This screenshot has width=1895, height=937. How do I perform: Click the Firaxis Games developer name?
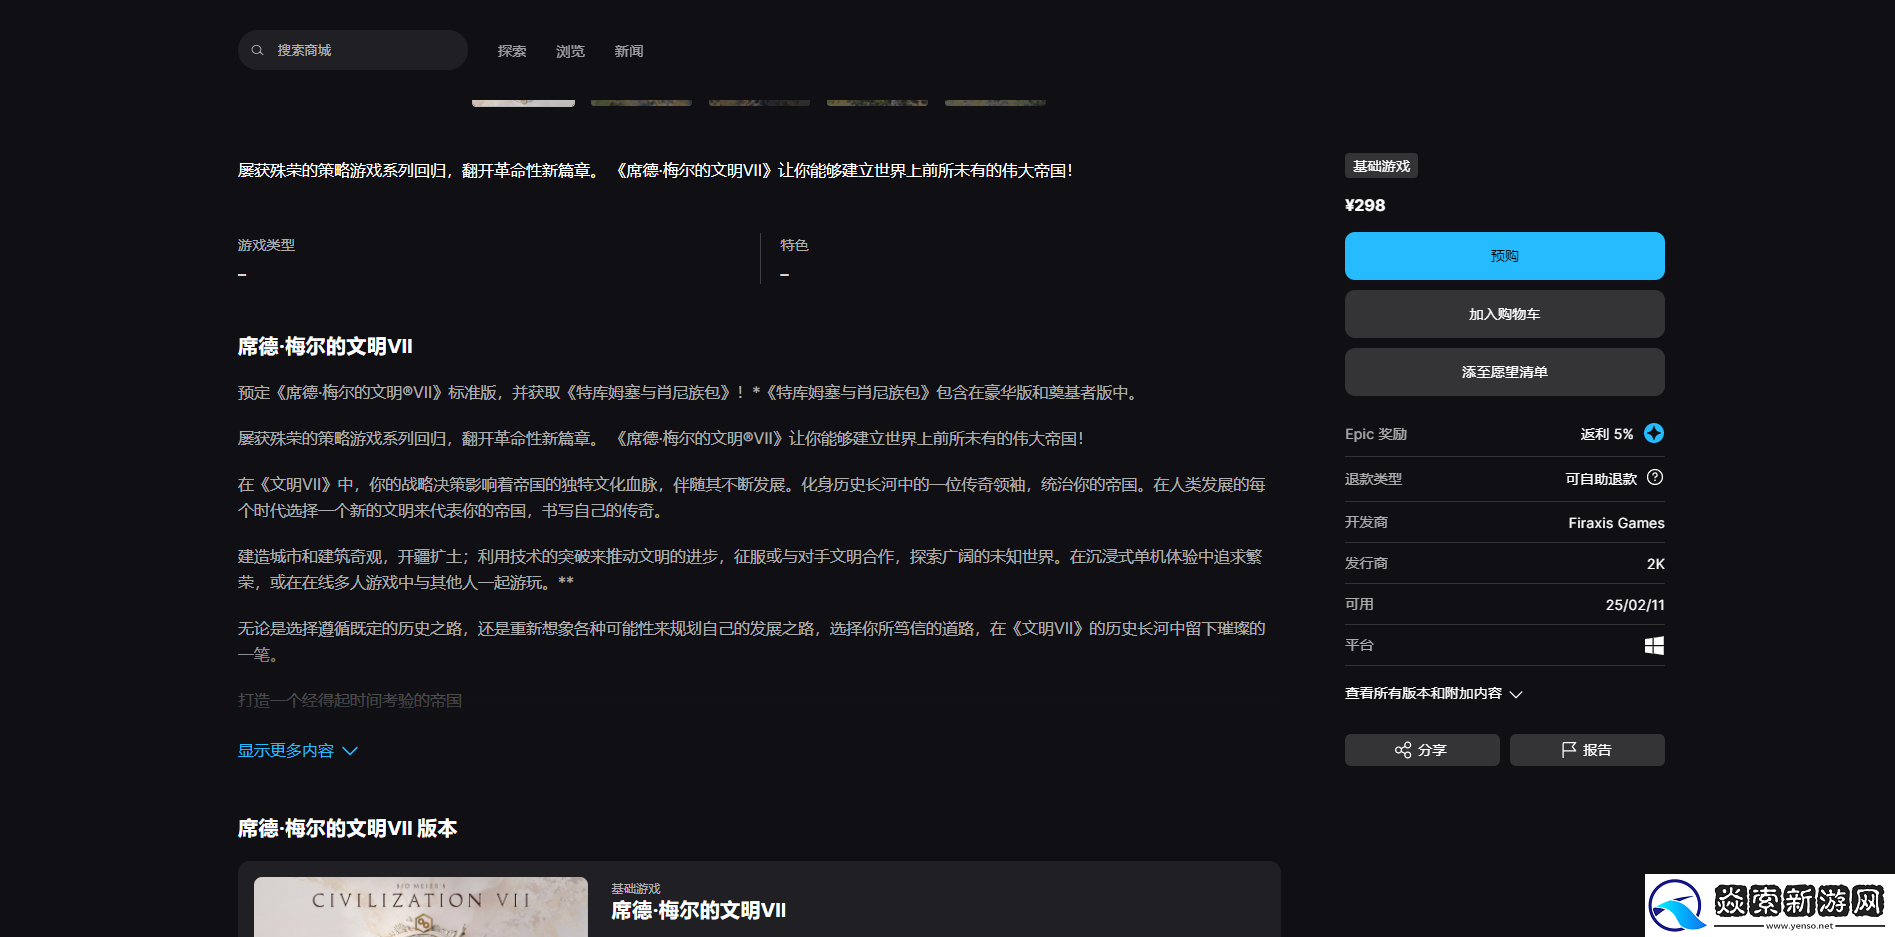click(1615, 522)
